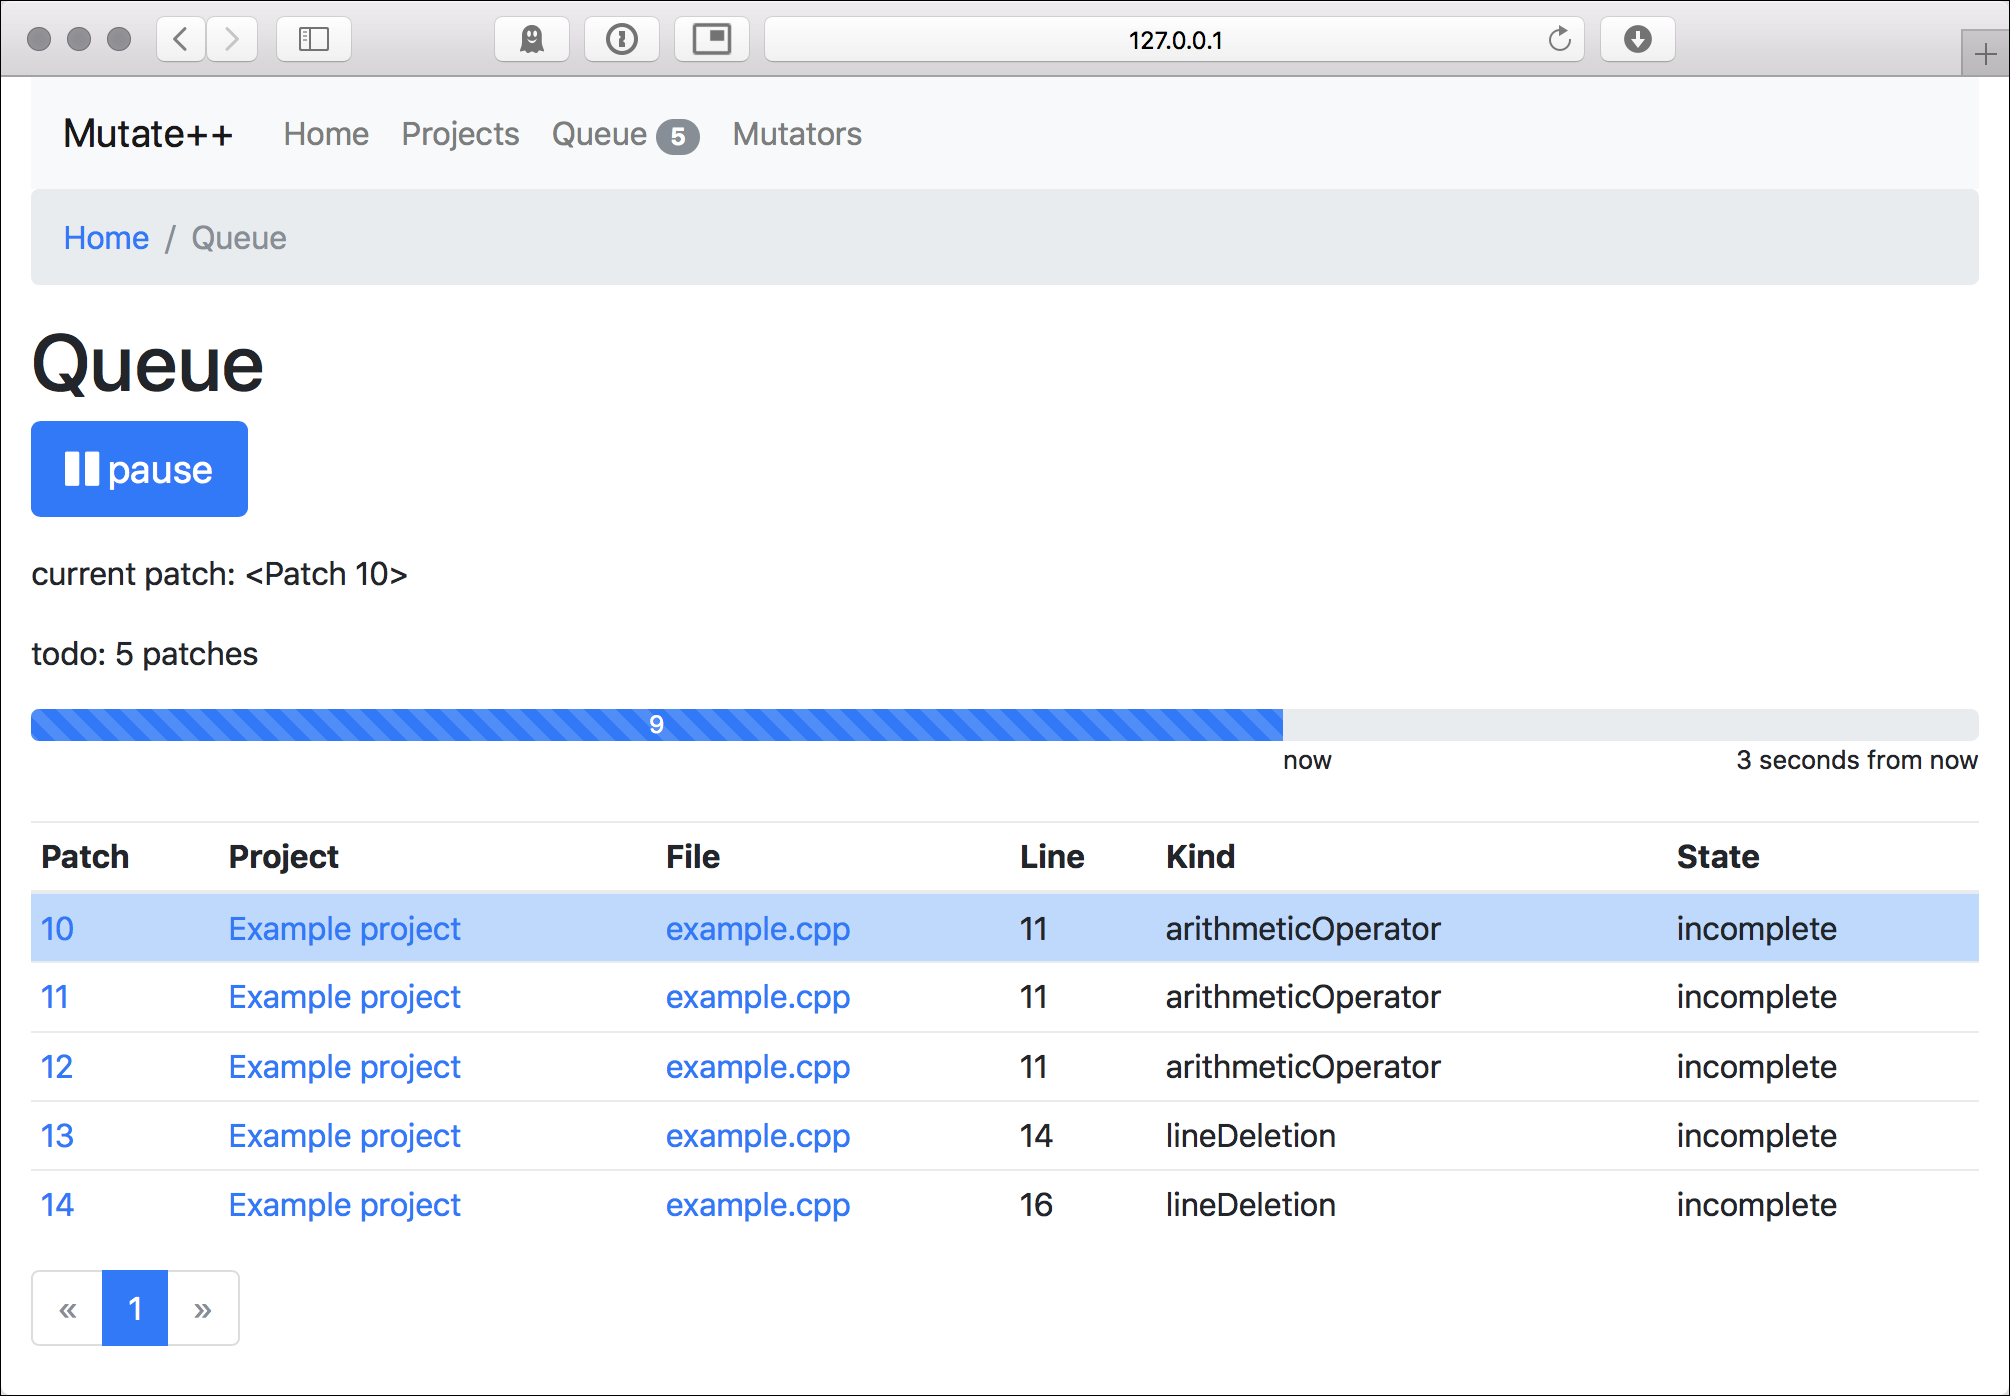
Task: Open the Projects nav item
Action: coord(460,134)
